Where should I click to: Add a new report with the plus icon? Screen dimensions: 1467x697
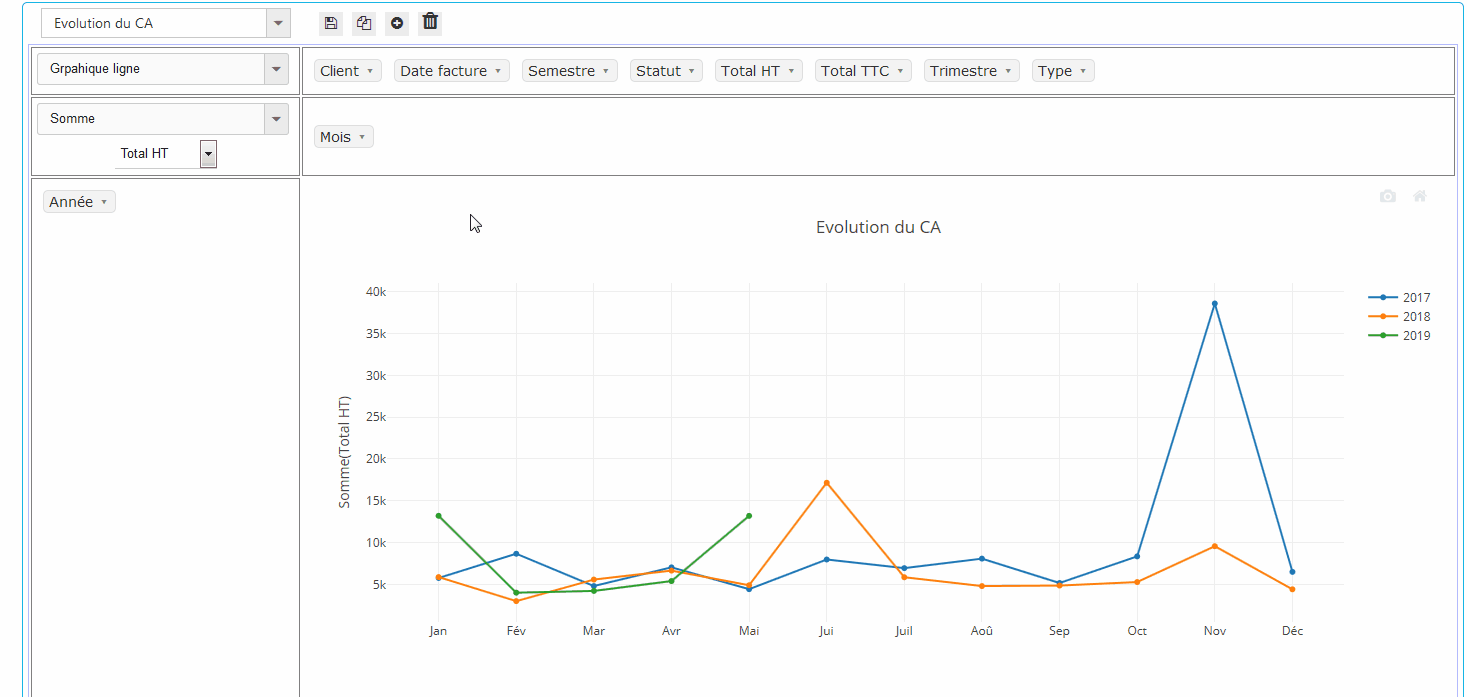click(x=397, y=23)
